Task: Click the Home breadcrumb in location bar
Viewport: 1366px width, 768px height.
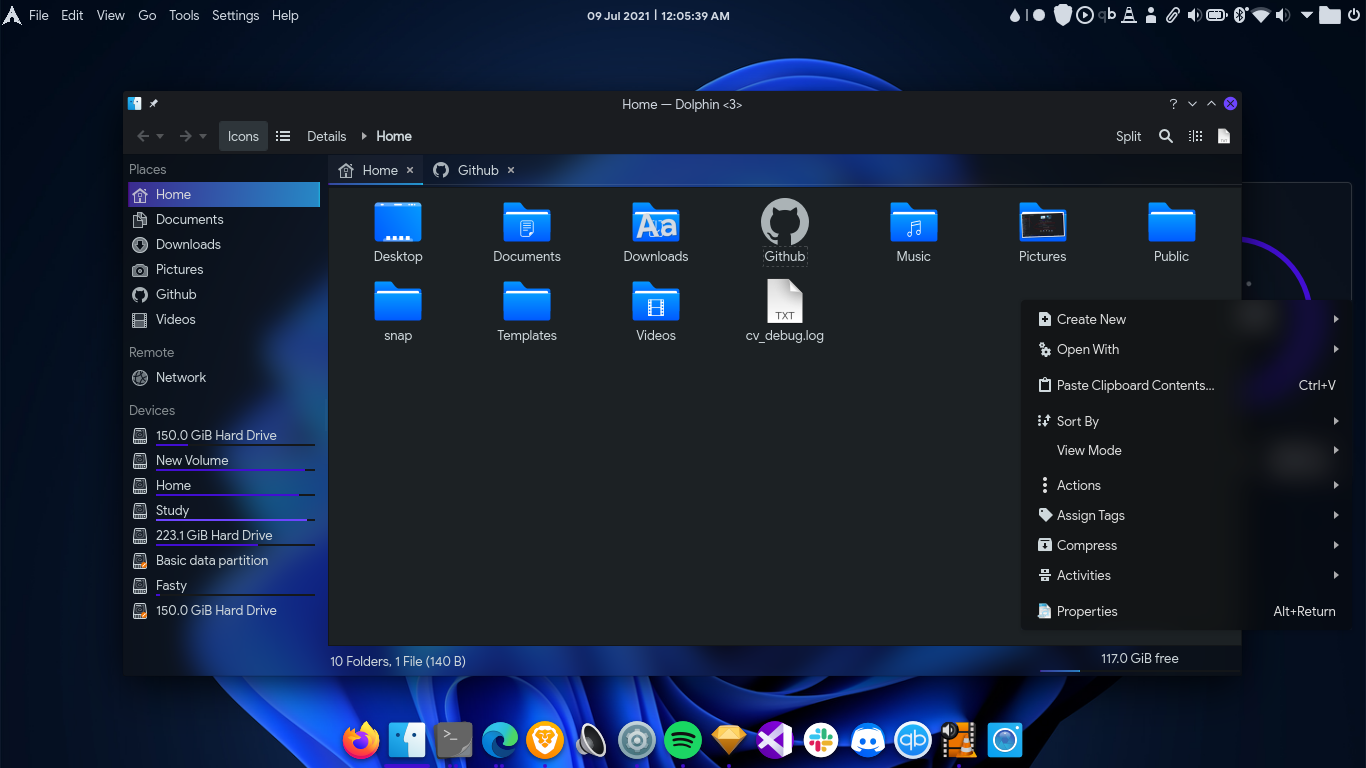Action: [x=394, y=136]
